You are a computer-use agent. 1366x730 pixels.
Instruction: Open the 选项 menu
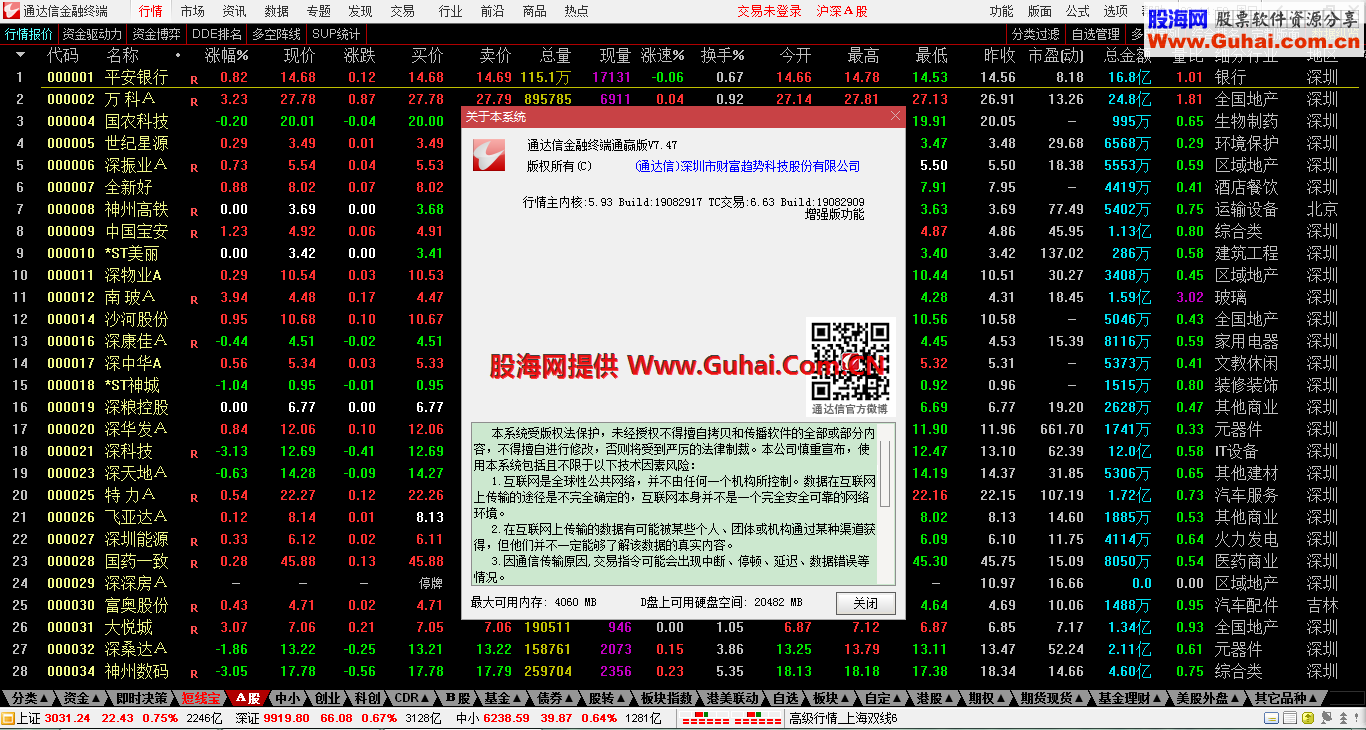1115,11
